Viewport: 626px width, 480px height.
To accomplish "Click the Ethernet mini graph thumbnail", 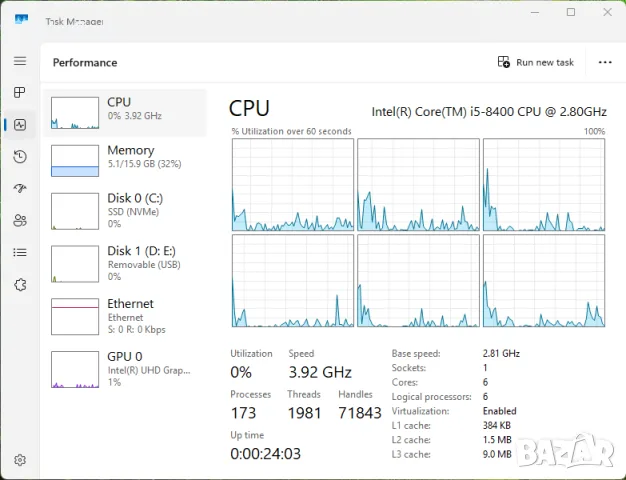I will (x=75, y=317).
